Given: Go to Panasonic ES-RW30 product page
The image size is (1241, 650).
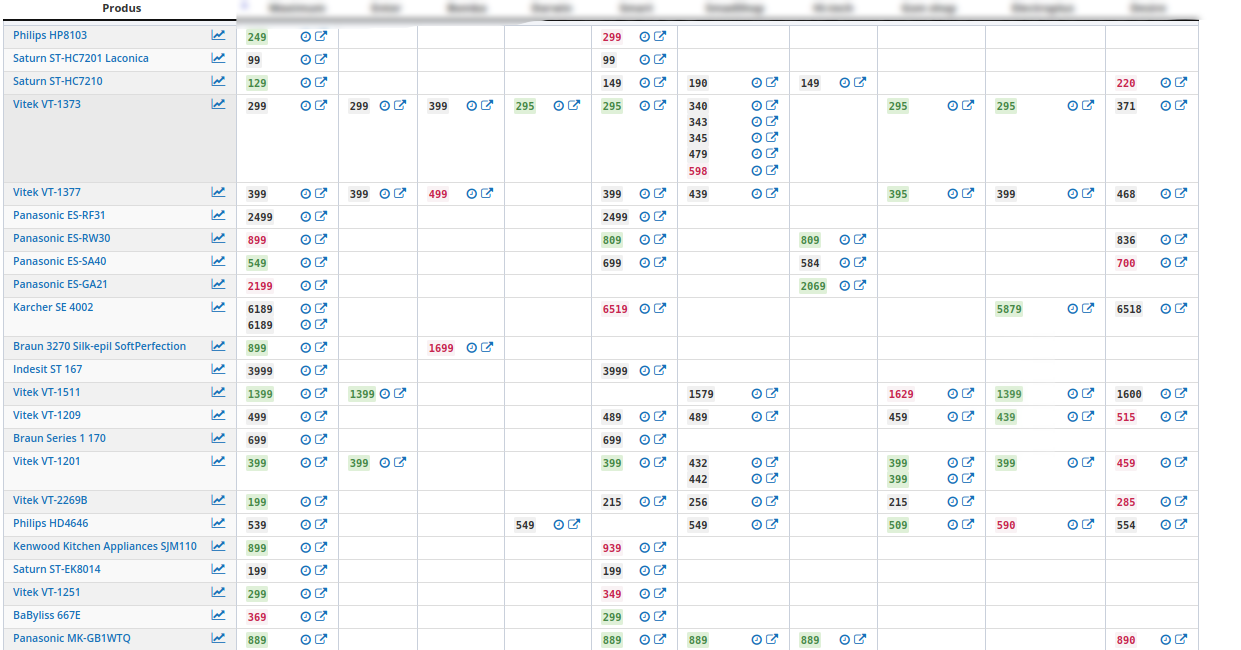Looking at the screenshot, I should coord(62,238).
